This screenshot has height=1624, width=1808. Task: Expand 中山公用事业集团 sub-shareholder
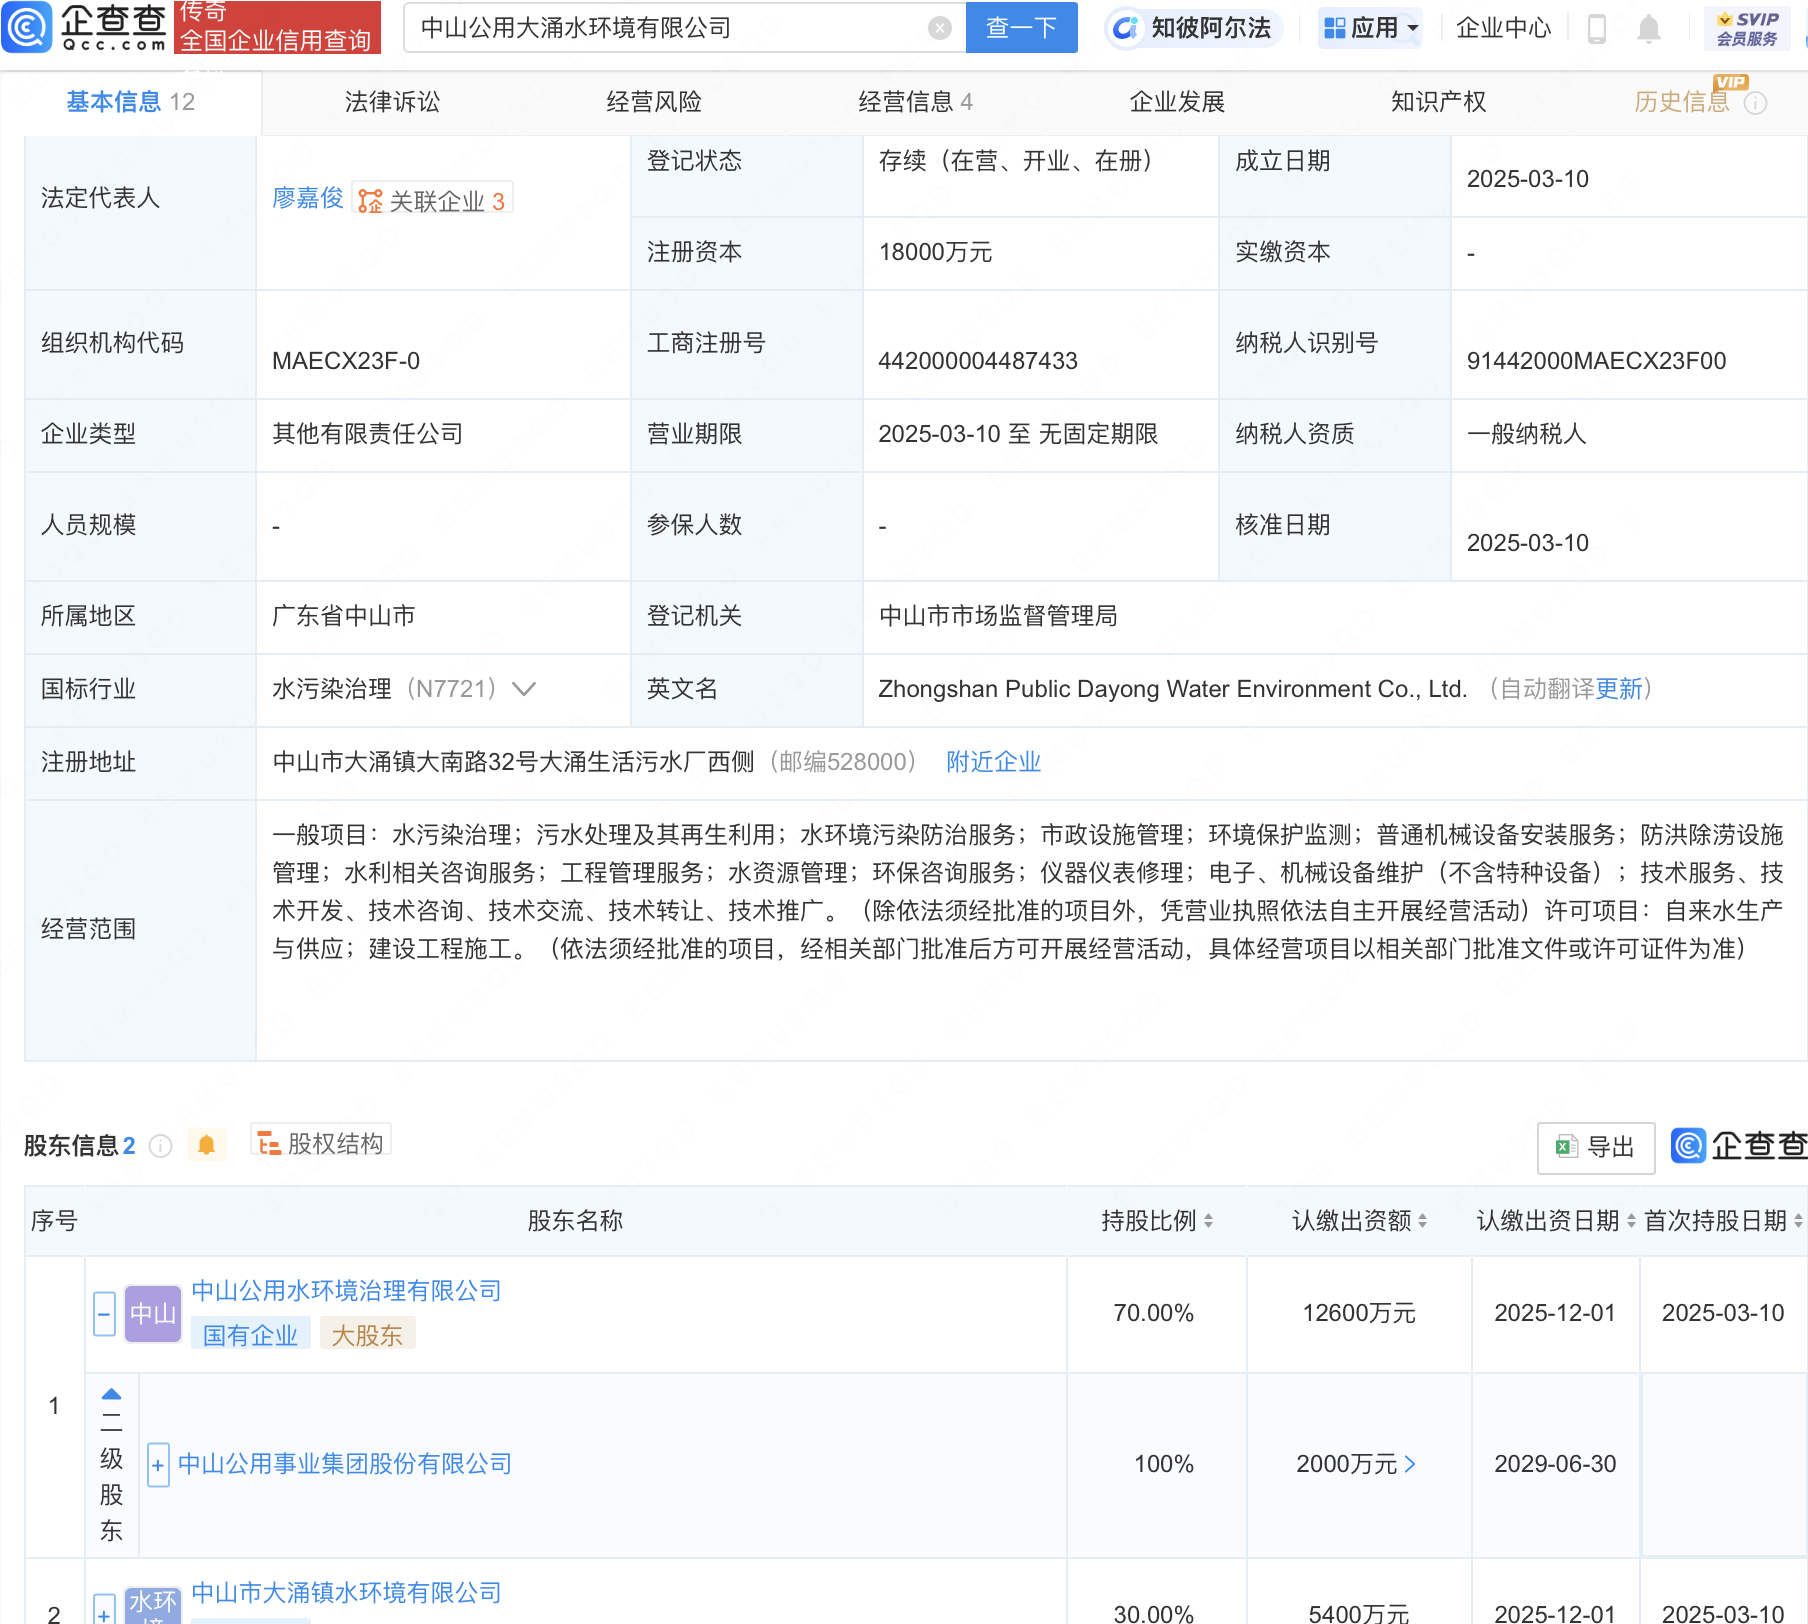(x=158, y=1465)
